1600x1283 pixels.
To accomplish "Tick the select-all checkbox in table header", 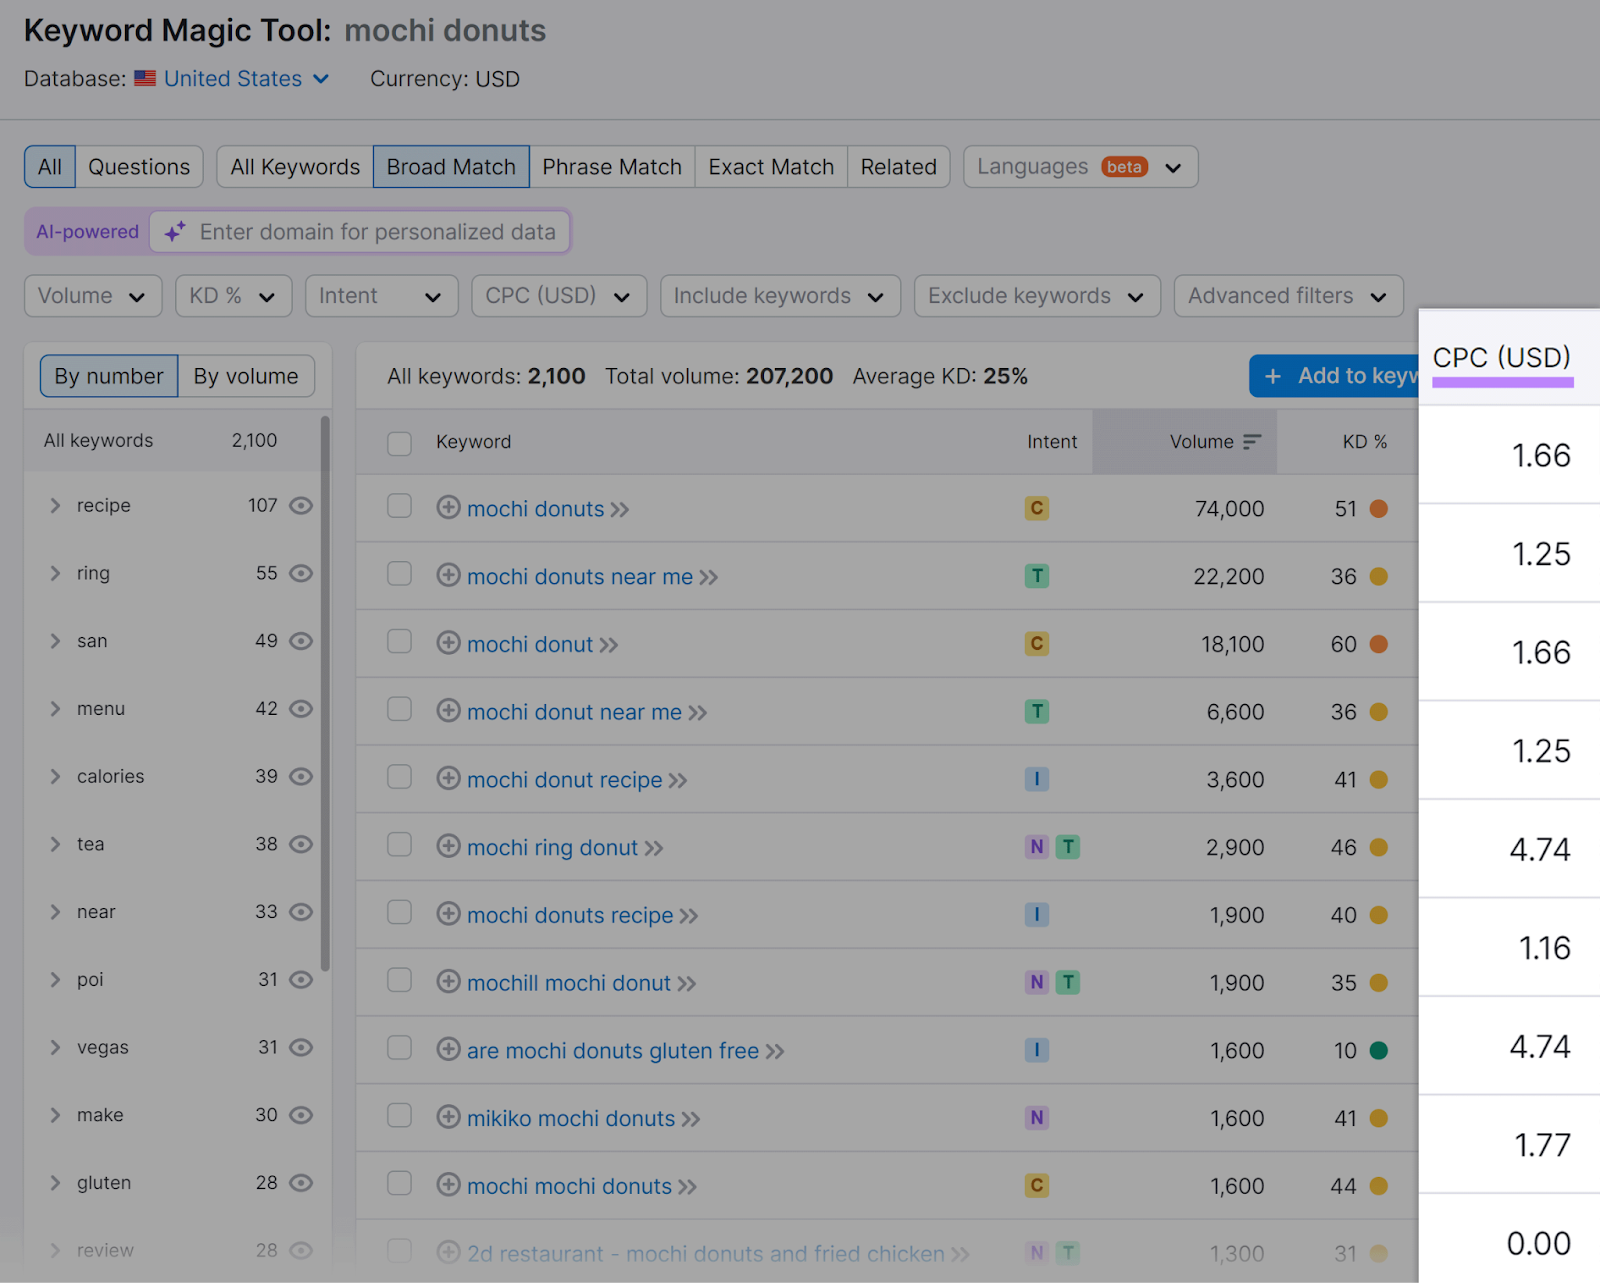I will 399,443.
